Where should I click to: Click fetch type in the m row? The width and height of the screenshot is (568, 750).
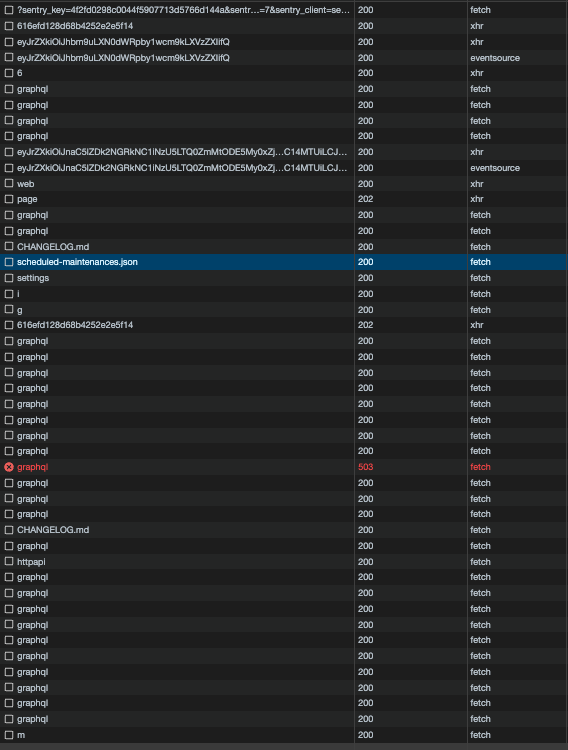point(480,735)
